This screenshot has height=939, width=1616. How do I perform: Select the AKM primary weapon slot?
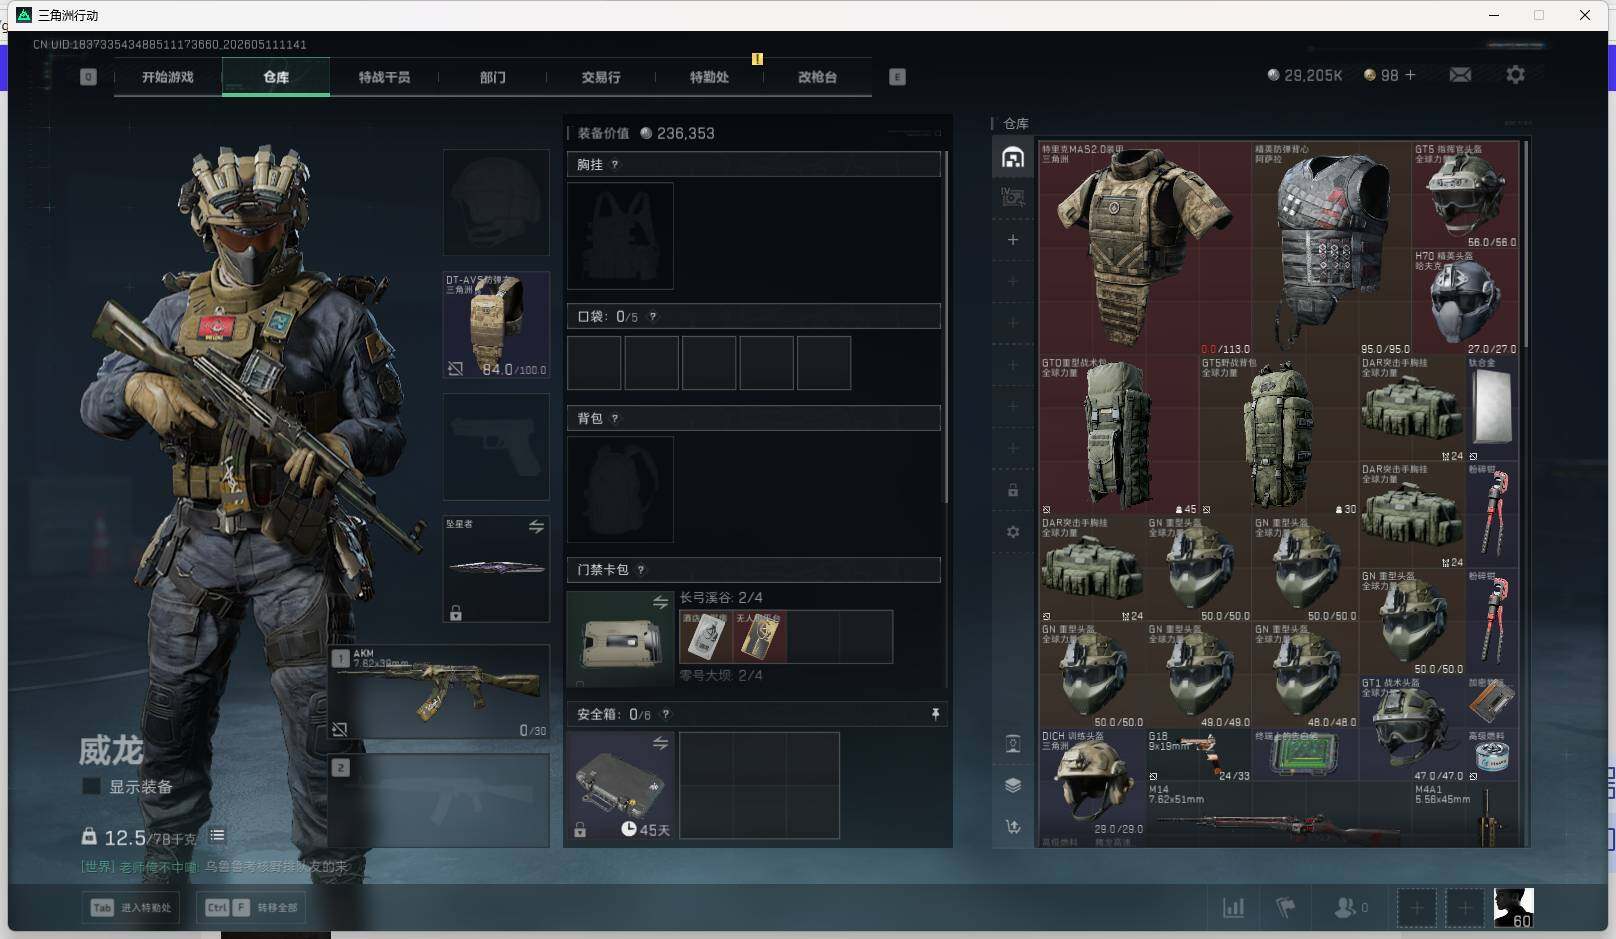point(440,692)
